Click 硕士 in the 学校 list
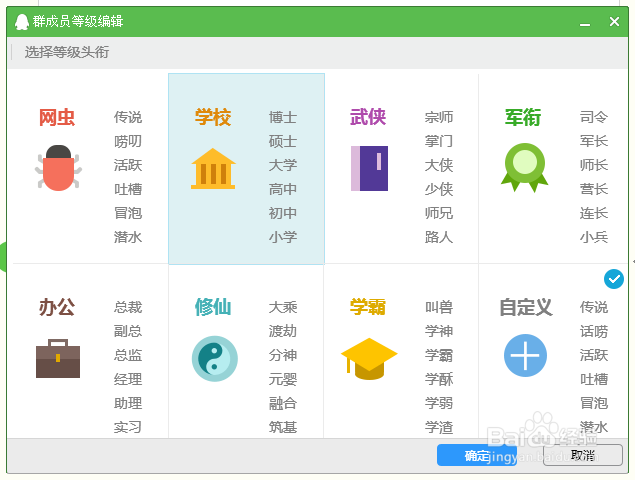 pos(283,141)
